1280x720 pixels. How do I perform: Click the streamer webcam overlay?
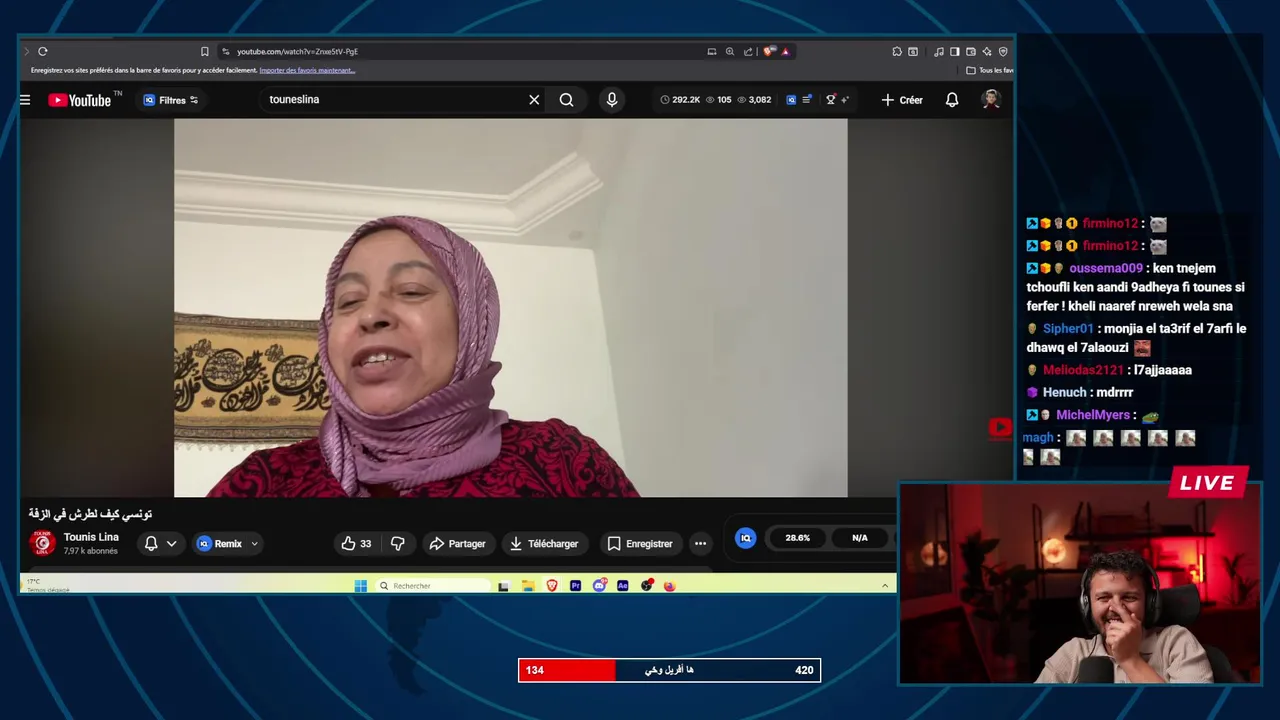(x=1080, y=584)
